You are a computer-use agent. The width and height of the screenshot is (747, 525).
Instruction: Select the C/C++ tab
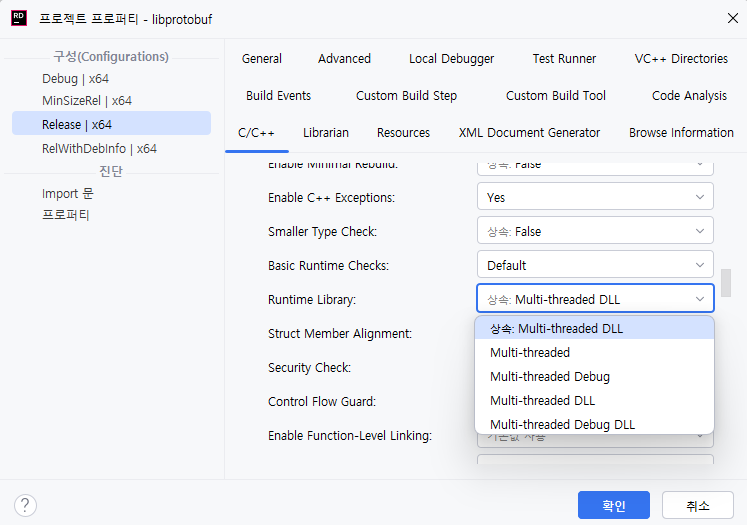tap(256, 133)
